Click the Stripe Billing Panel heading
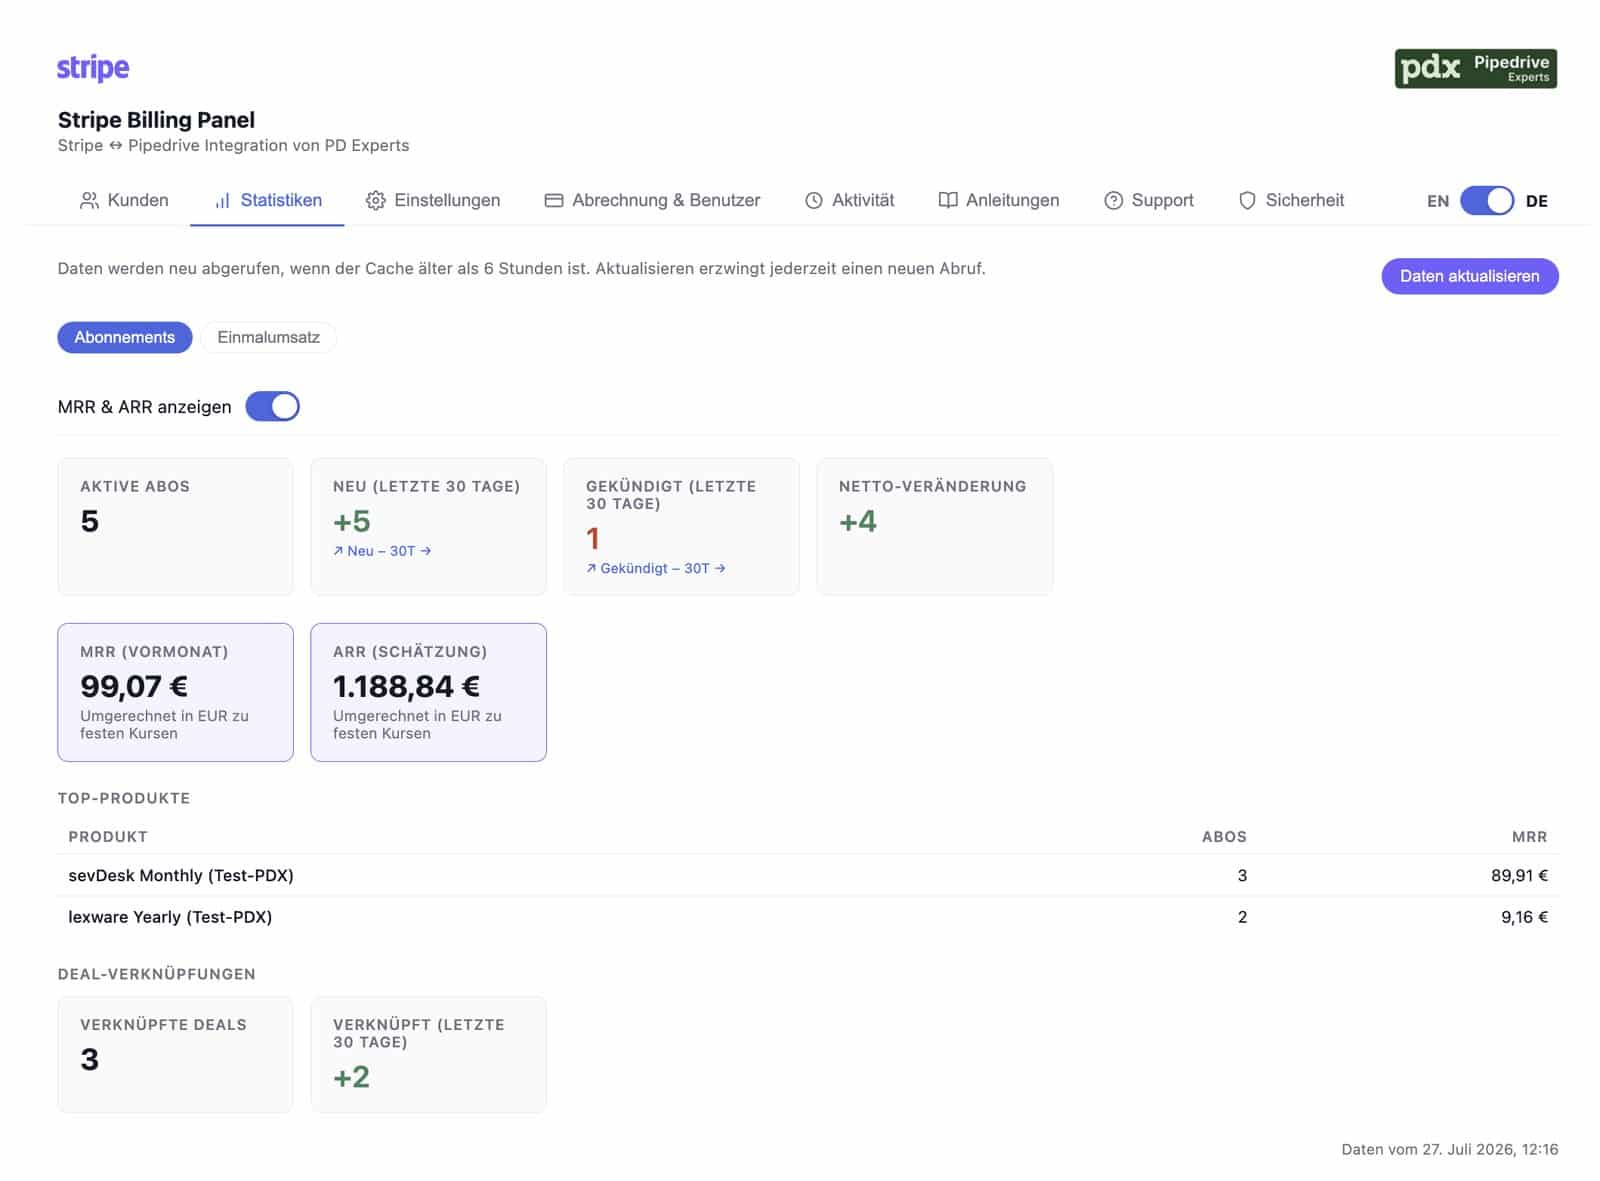The height and width of the screenshot is (1181, 1600). pos(156,120)
